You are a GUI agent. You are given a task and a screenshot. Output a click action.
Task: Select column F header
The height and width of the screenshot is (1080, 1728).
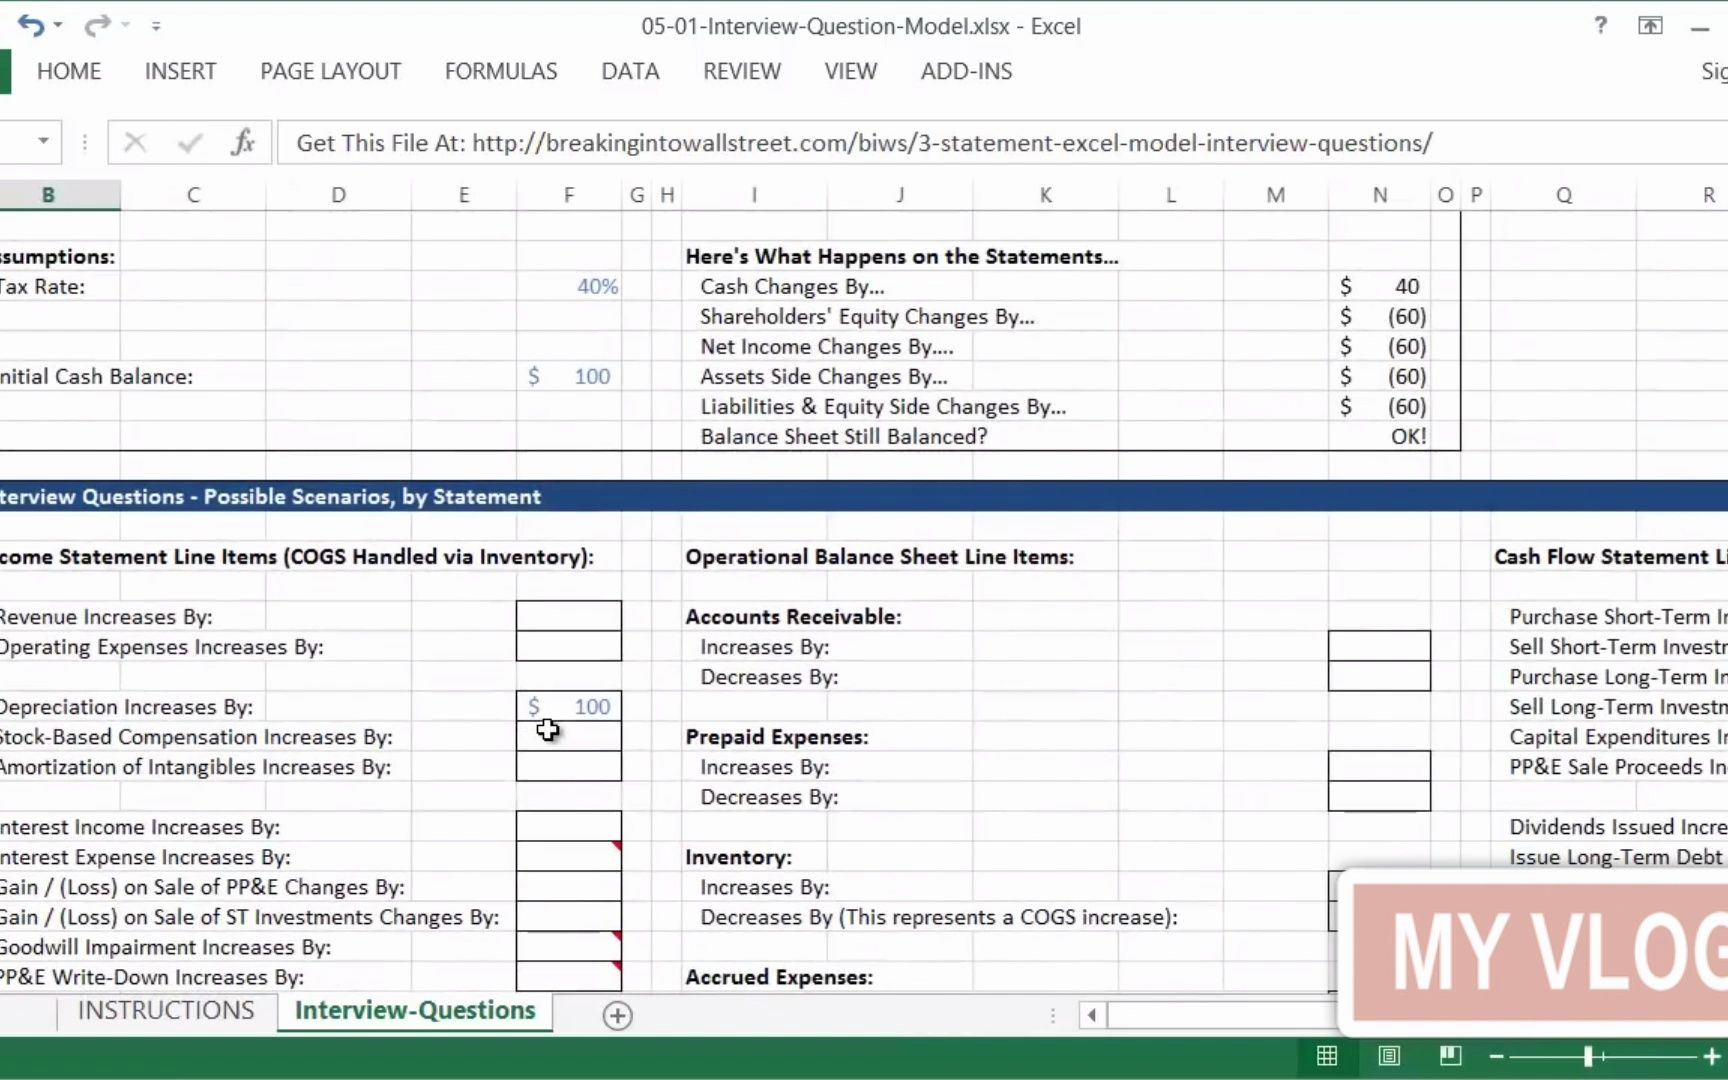pos(569,195)
